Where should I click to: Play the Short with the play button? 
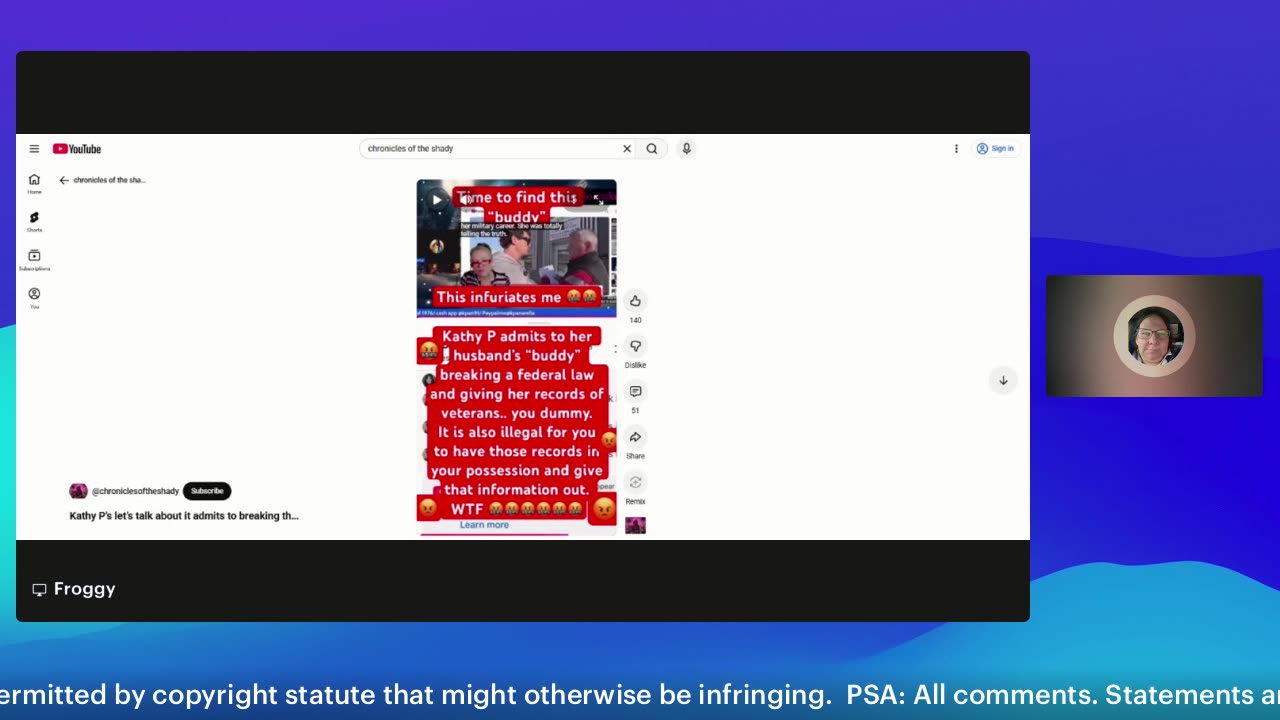(436, 200)
